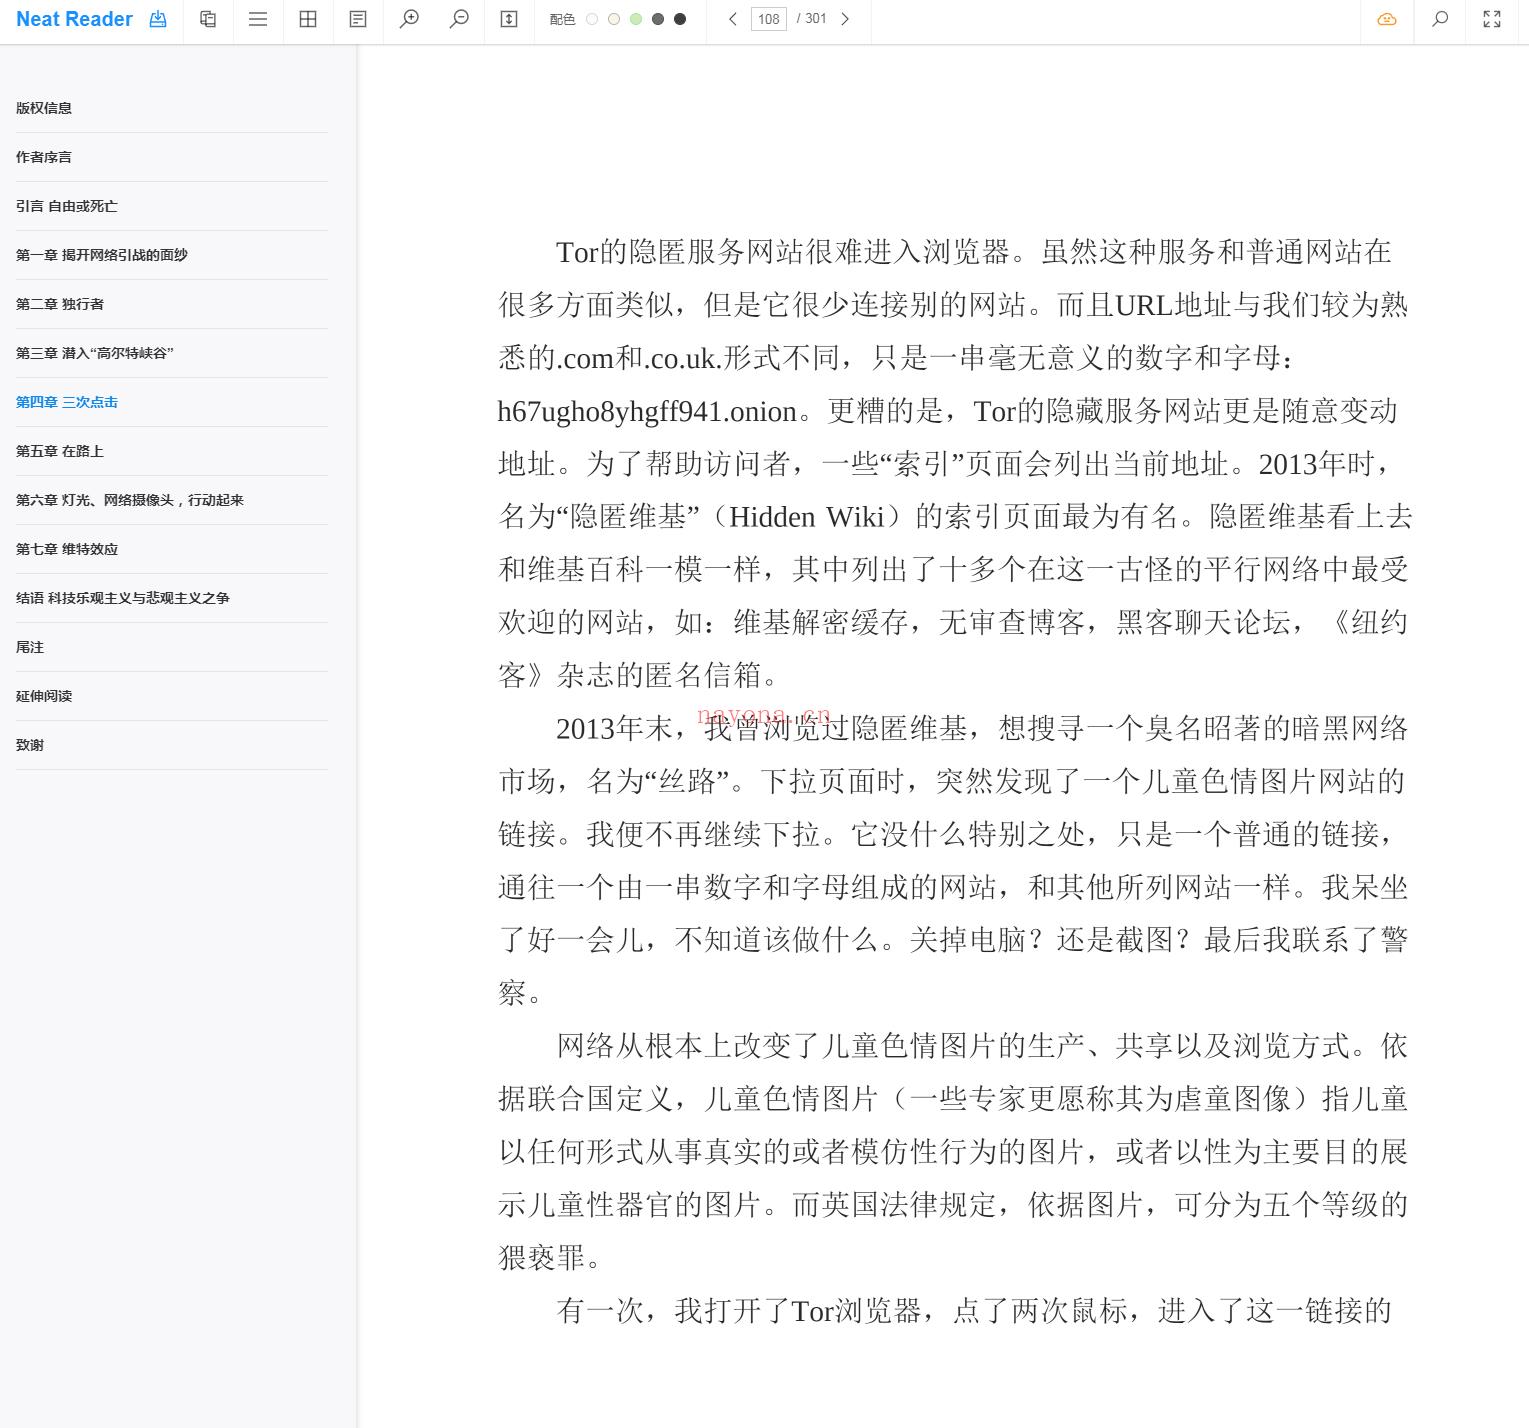
Task: Switch to the grid layout icon
Action: 308,19
